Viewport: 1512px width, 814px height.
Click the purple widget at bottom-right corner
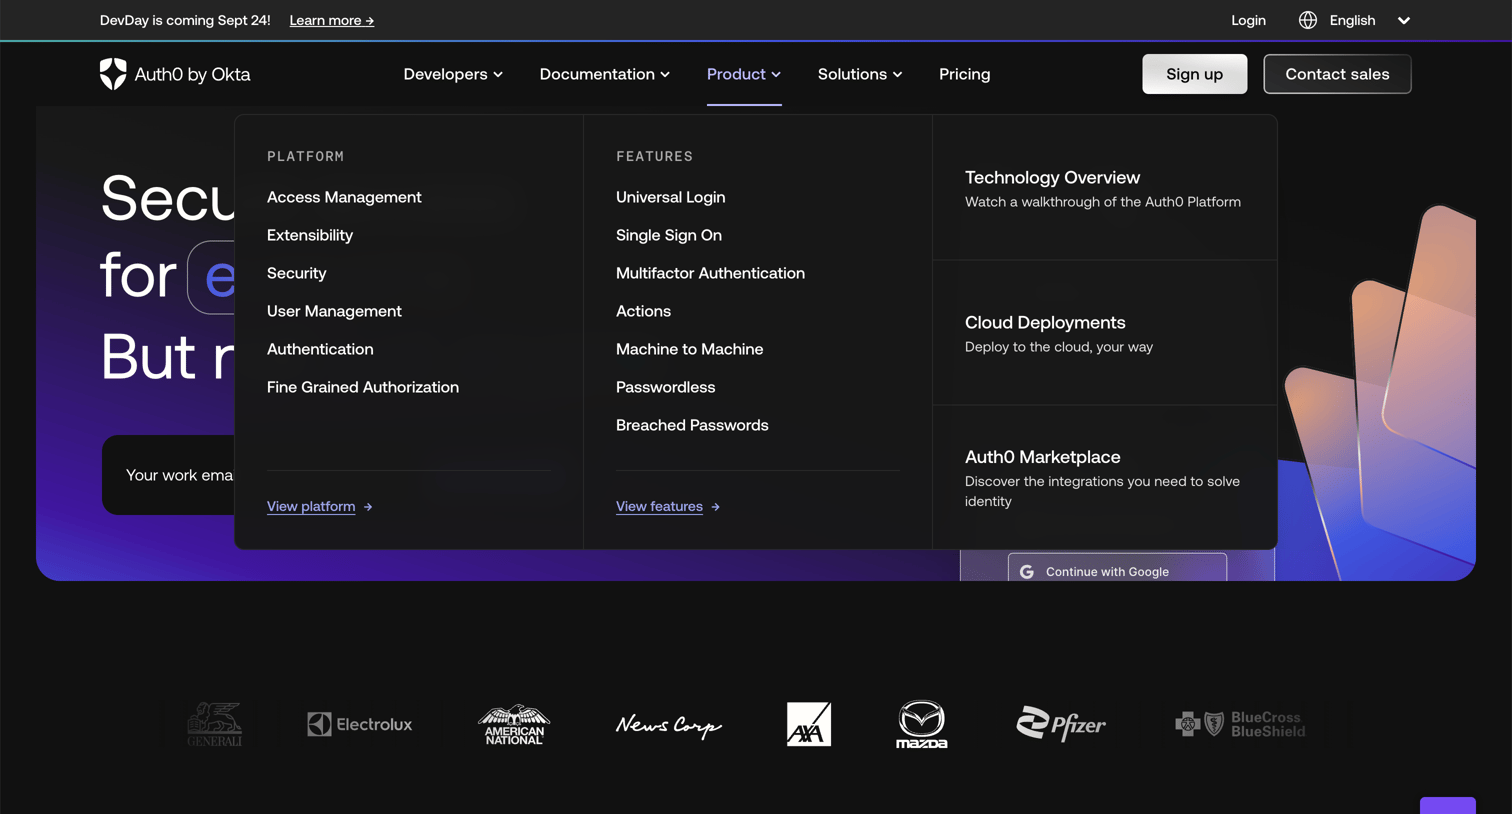tap(1448, 806)
